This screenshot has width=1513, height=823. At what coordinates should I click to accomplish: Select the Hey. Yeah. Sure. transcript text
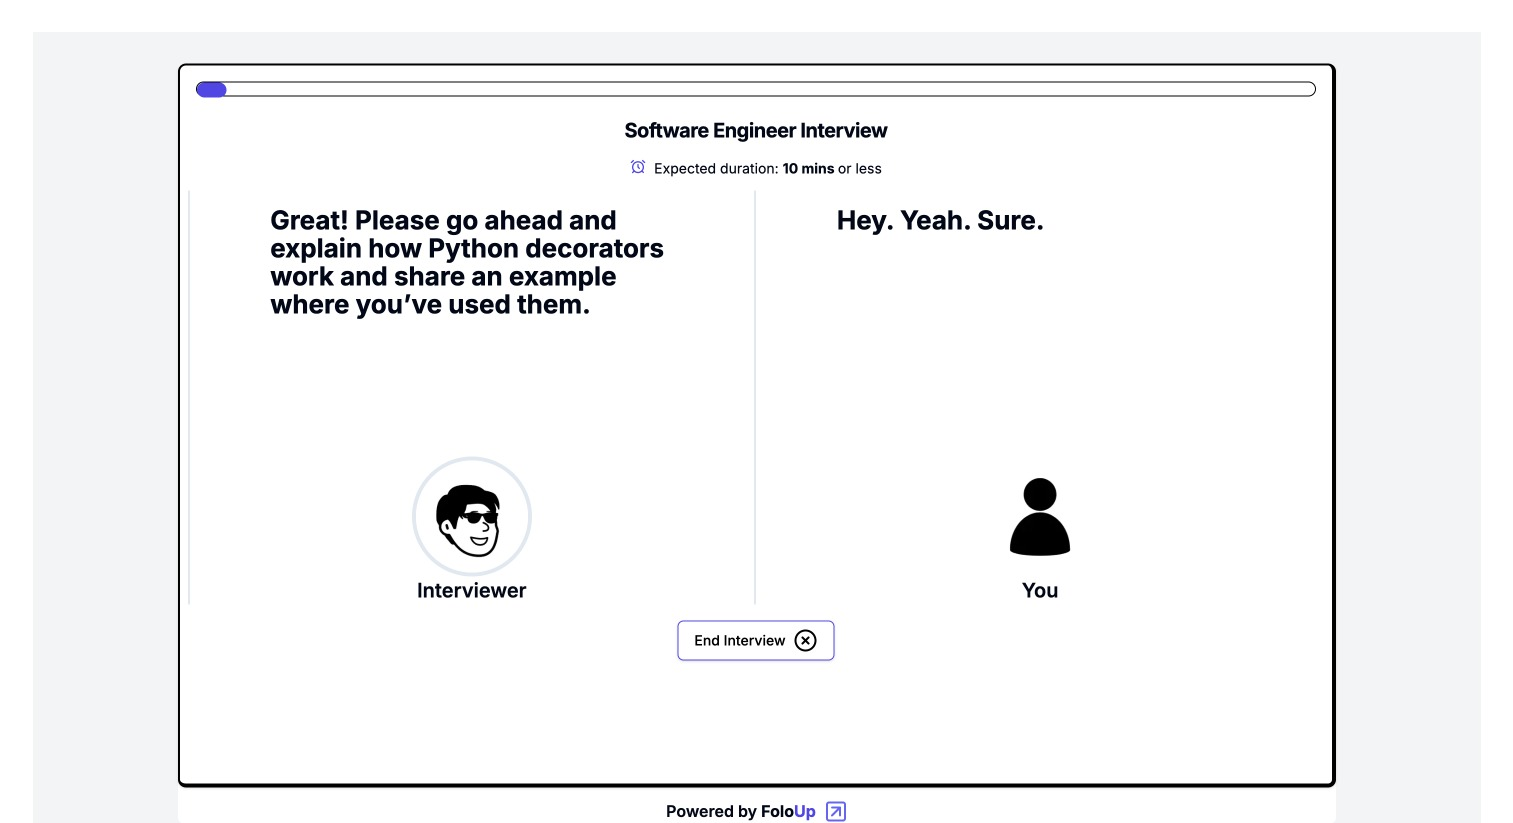coord(941,220)
